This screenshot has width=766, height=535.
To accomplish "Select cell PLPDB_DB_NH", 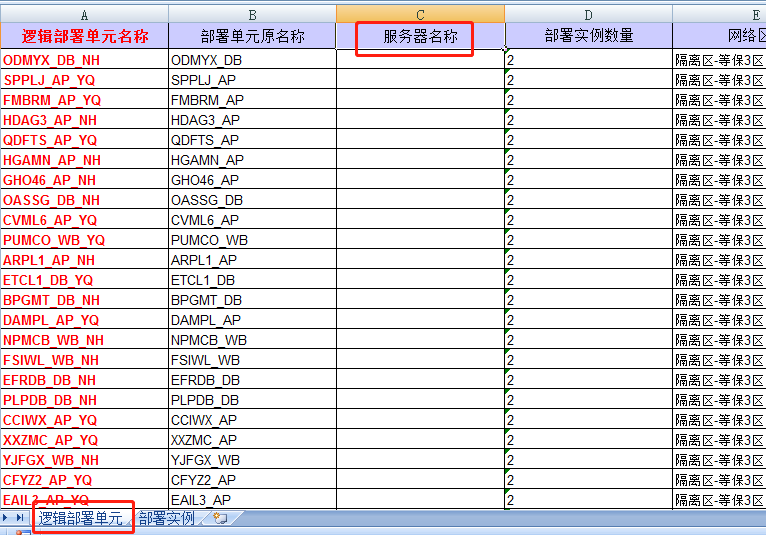I will (x=85, y=400).
